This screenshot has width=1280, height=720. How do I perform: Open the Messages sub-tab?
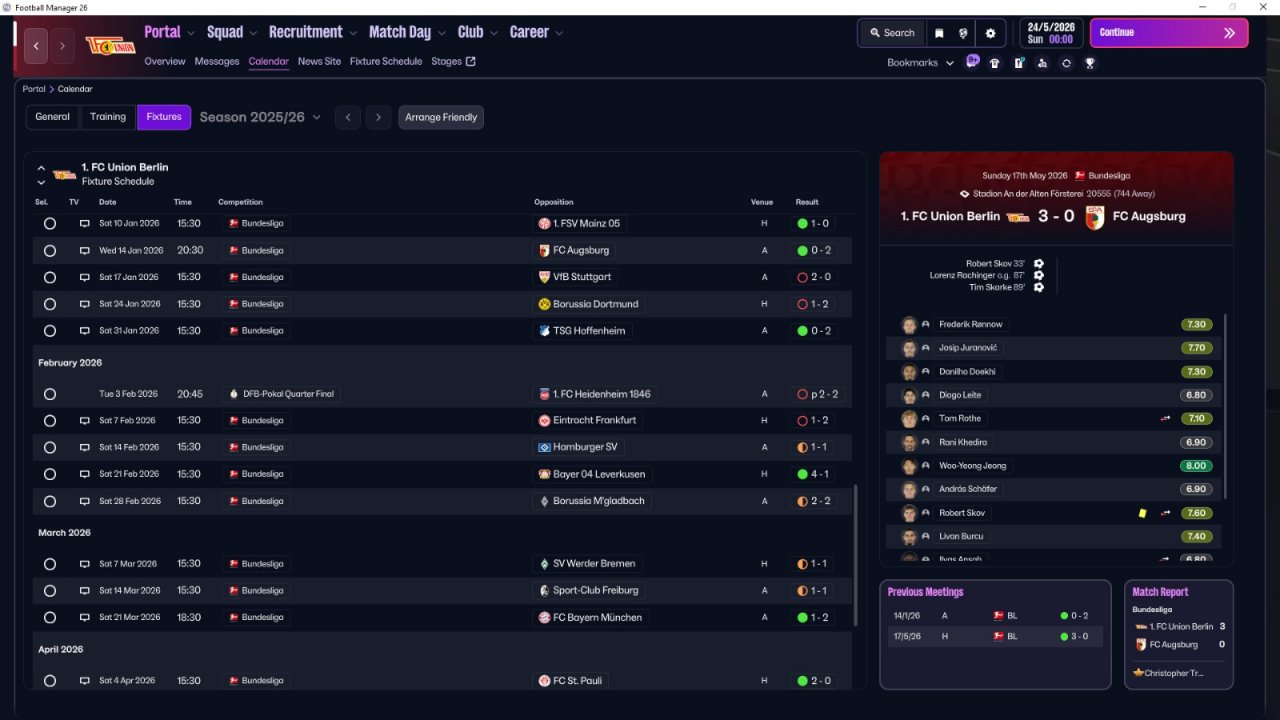217,61
